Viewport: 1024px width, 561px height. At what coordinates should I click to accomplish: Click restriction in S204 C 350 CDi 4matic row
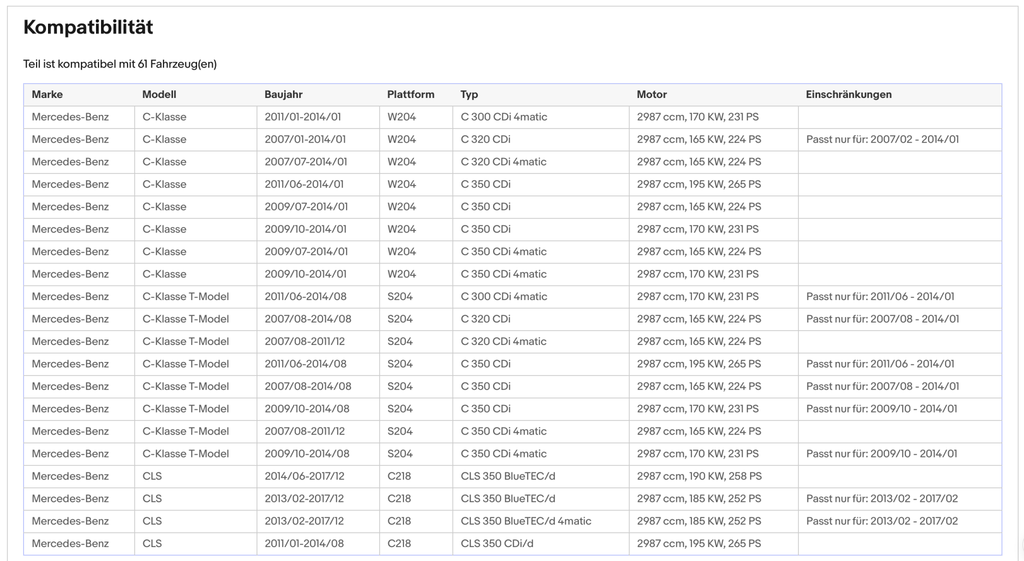pos(881,454)
